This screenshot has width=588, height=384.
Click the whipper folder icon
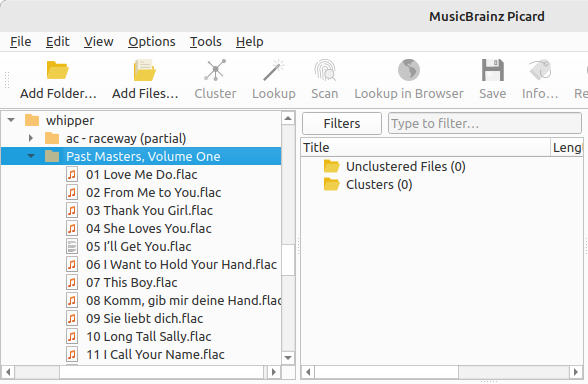pyautogui.click(x=32, y=120)
